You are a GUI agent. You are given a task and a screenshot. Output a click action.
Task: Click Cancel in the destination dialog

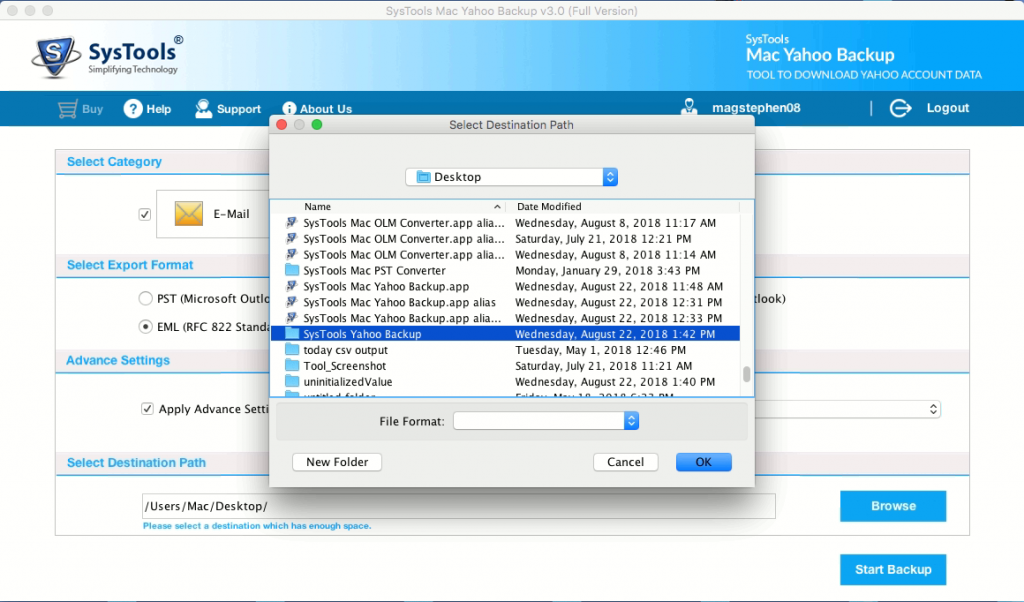click(625, 462)
